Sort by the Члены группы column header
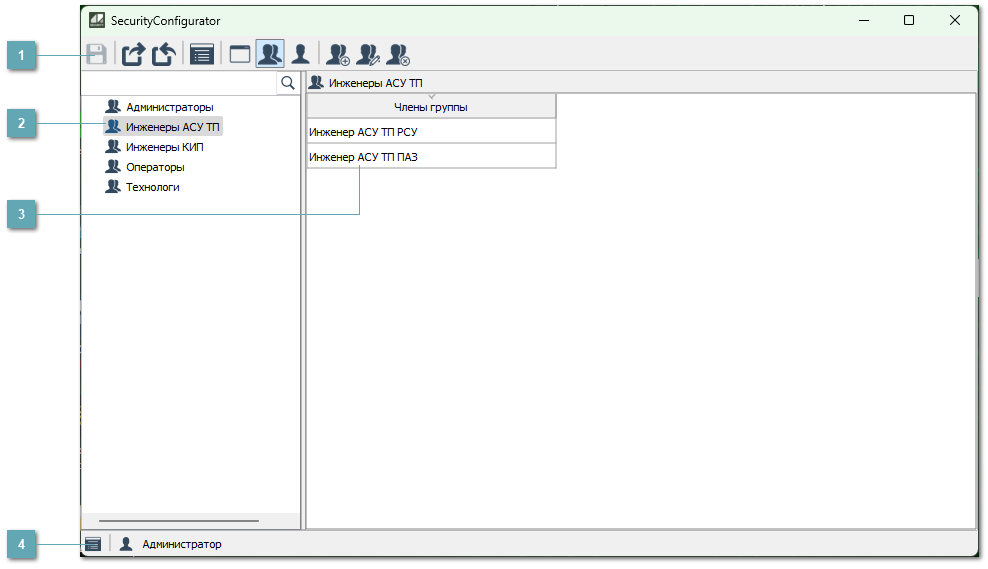 431,107
